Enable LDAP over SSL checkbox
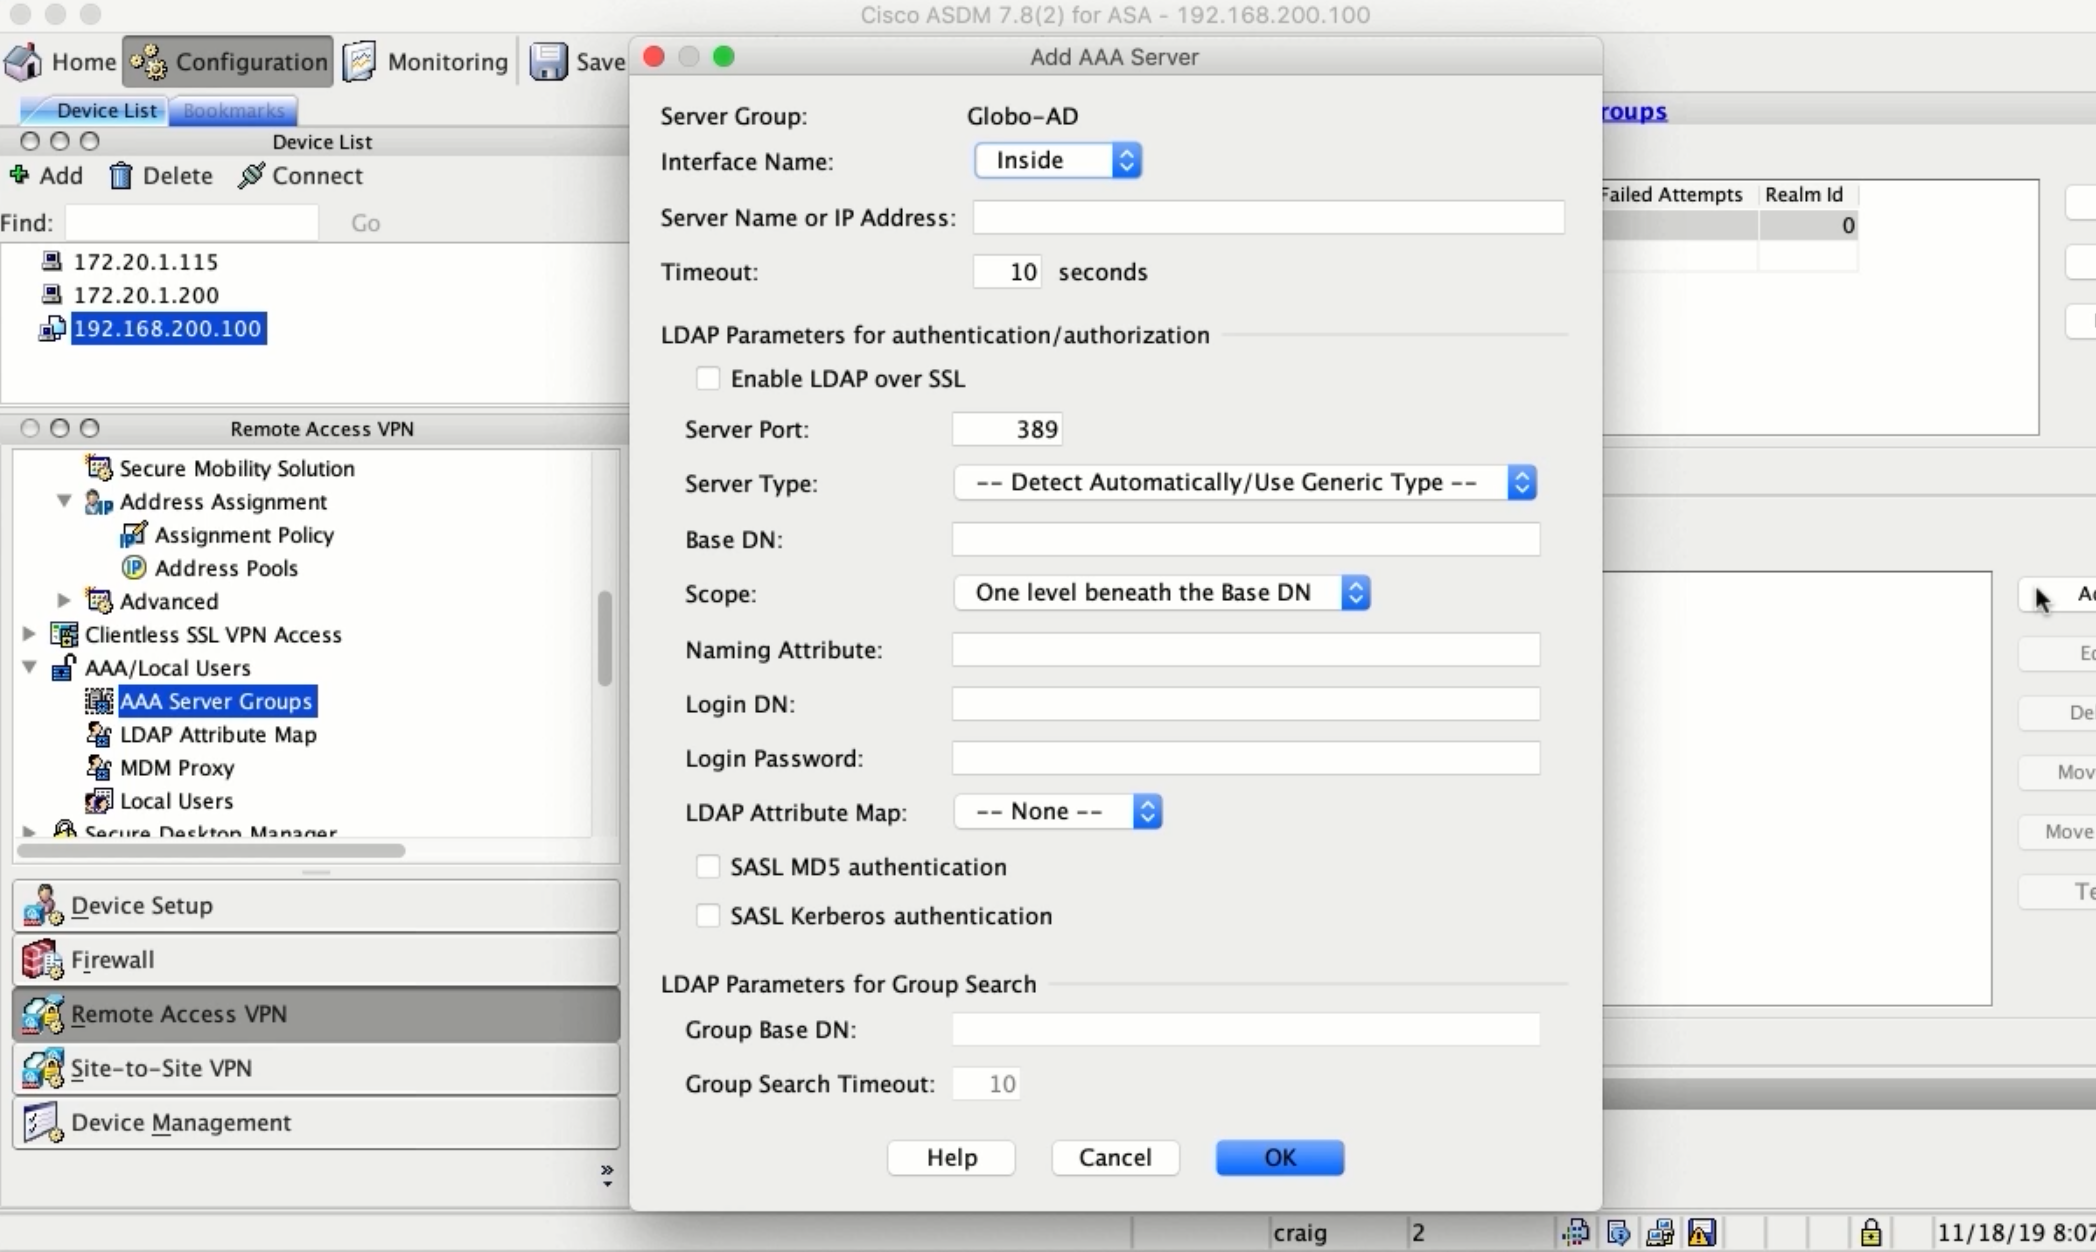This screenshot has height=1252, width=2096. [708, 379]
